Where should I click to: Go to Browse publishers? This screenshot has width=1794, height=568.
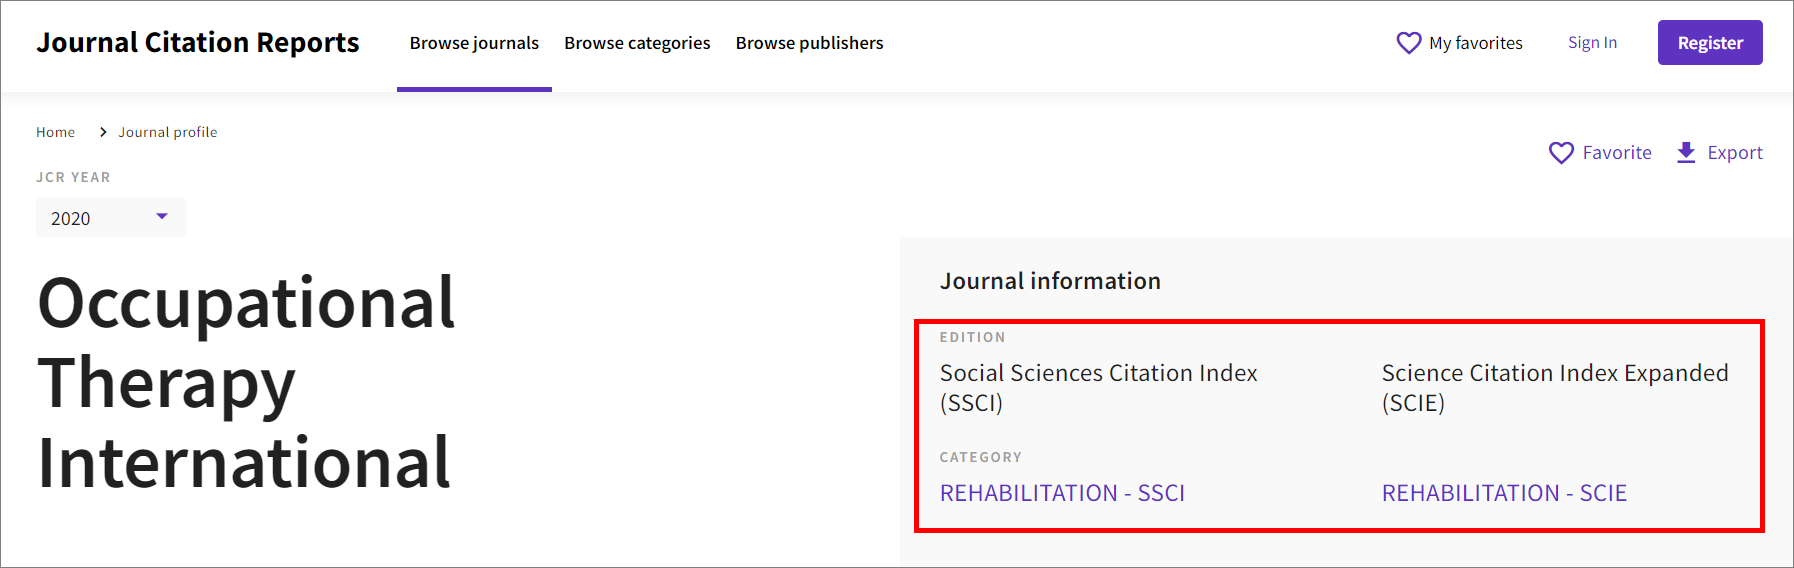pos(809,43)
